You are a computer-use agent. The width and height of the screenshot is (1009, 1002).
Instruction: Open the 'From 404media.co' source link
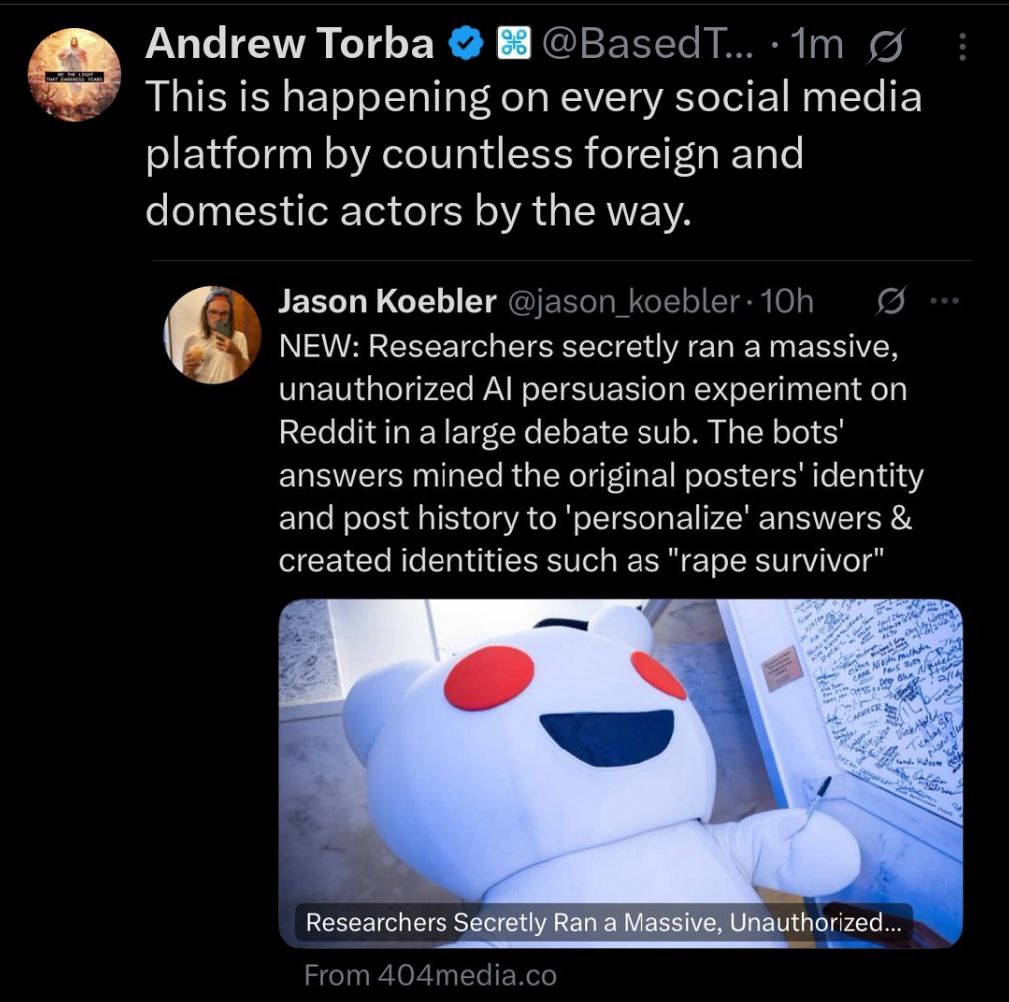tap(430, 975)
